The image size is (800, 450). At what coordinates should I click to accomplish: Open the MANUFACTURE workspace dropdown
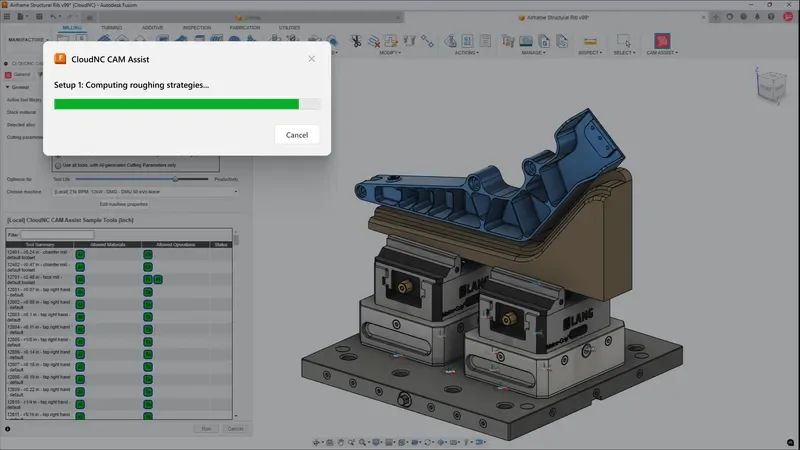(28, 40)
